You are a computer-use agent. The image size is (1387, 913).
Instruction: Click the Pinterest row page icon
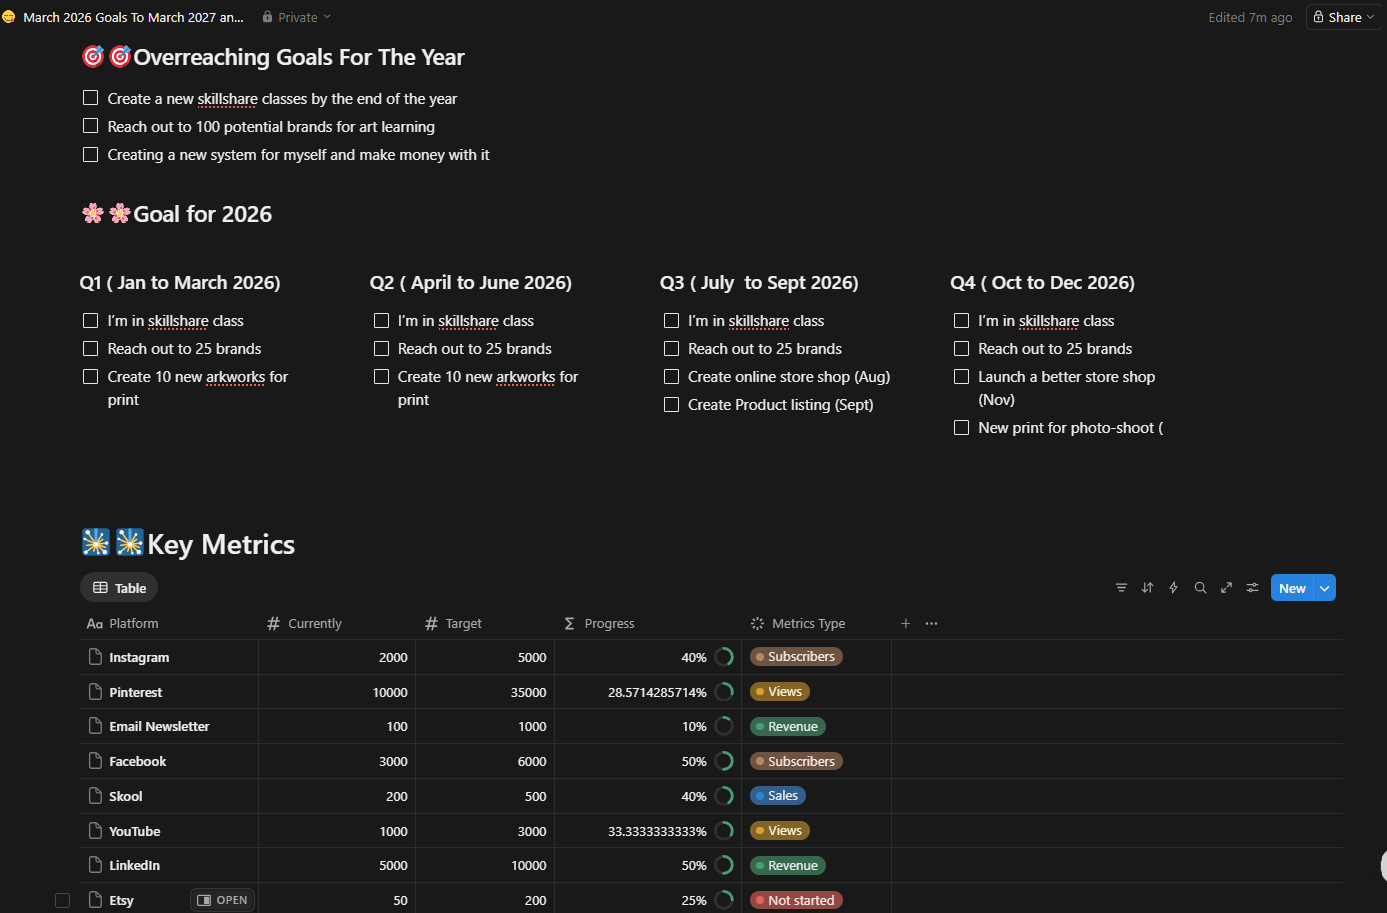pyautogui.click(x=95, y=692)
